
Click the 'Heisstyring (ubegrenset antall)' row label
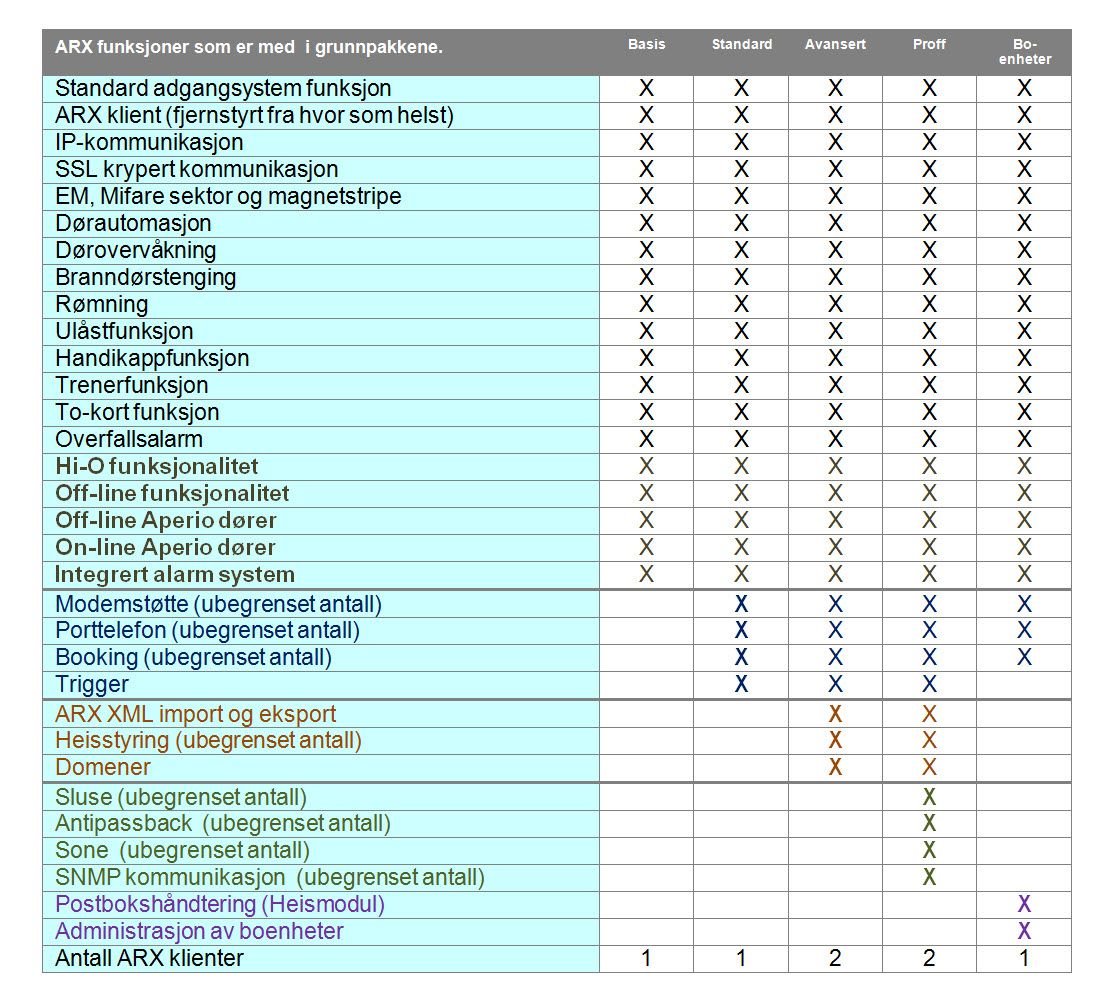(208, 741)
